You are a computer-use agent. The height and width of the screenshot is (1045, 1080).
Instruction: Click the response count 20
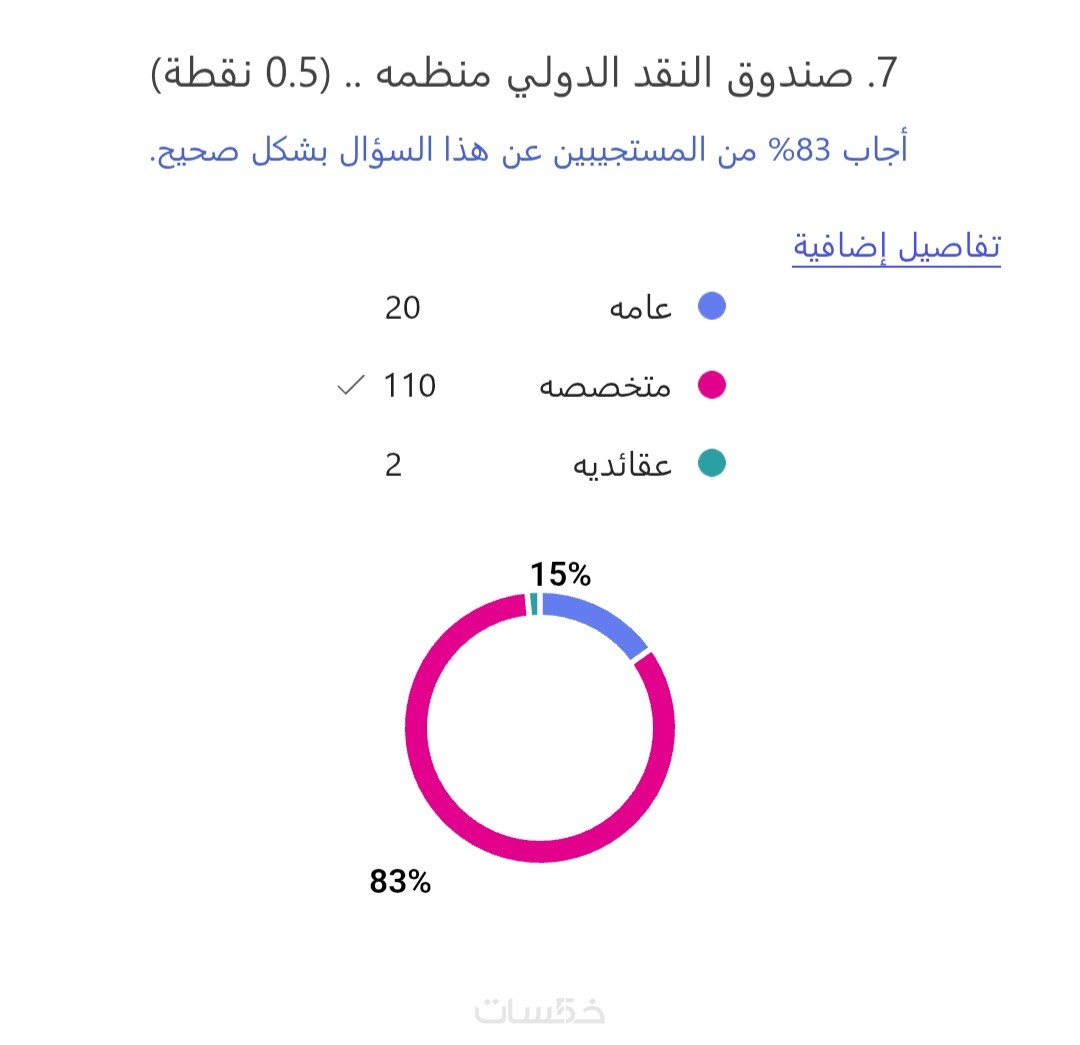pos(402,308)
